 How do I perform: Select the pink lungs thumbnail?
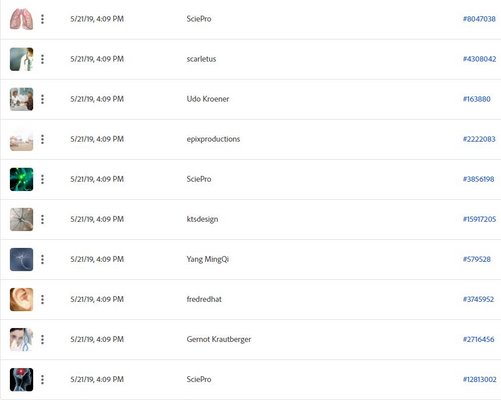(x=21, y=19)
